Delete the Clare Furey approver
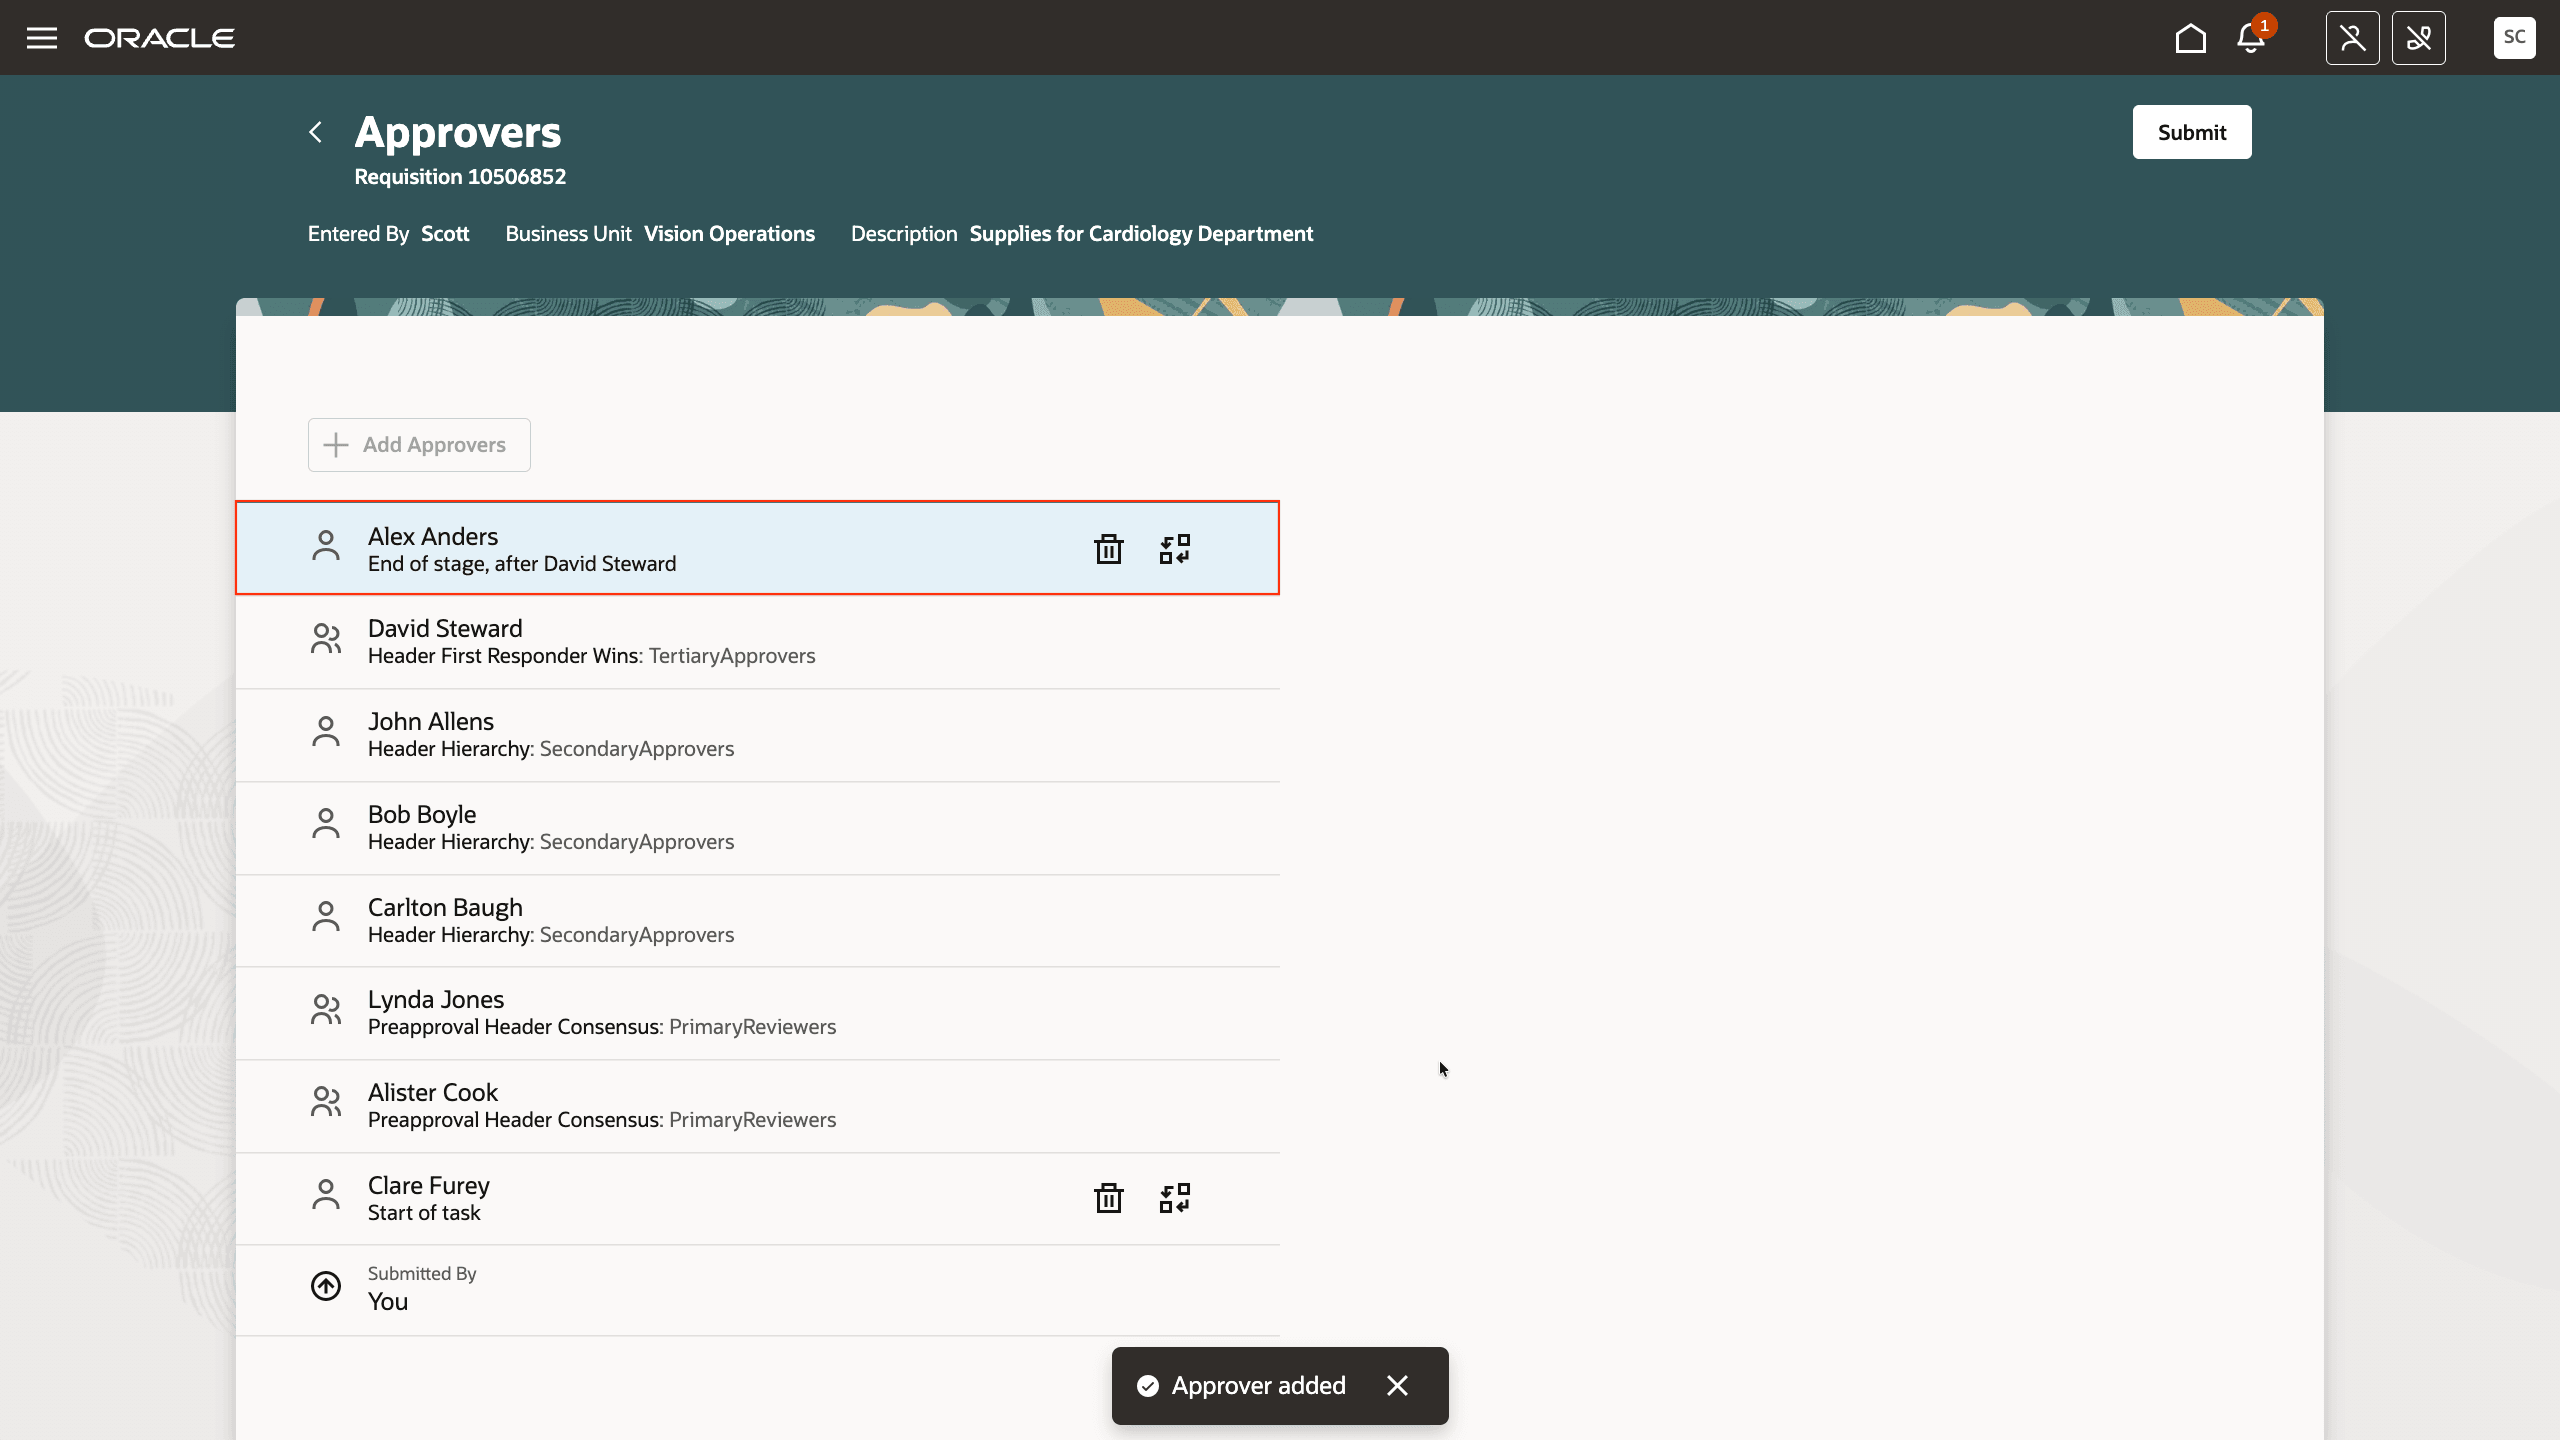2560x1440 pixels. (1108, 1198)
